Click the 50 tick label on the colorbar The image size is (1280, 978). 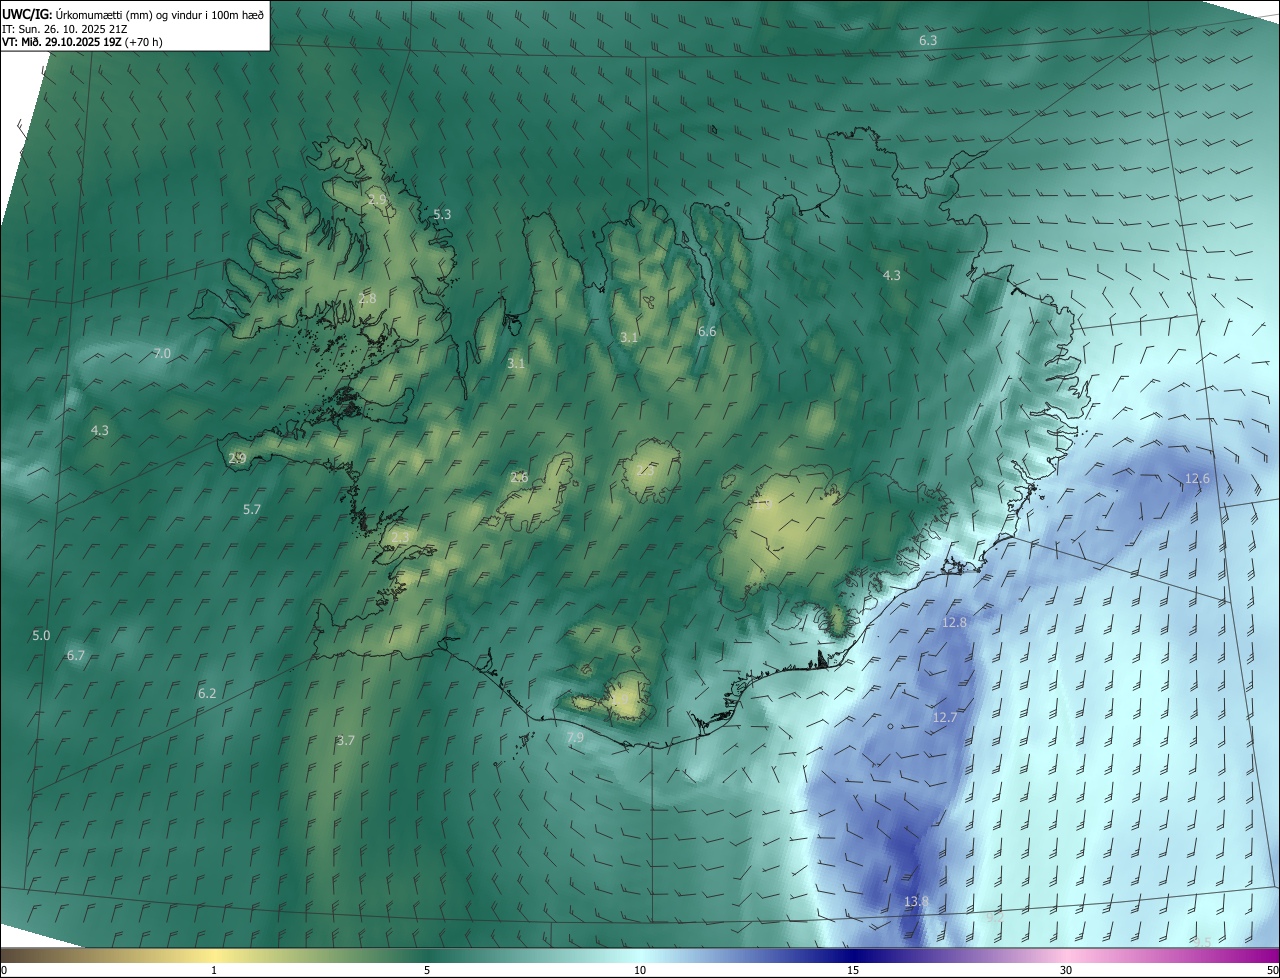pos(1272,970)
